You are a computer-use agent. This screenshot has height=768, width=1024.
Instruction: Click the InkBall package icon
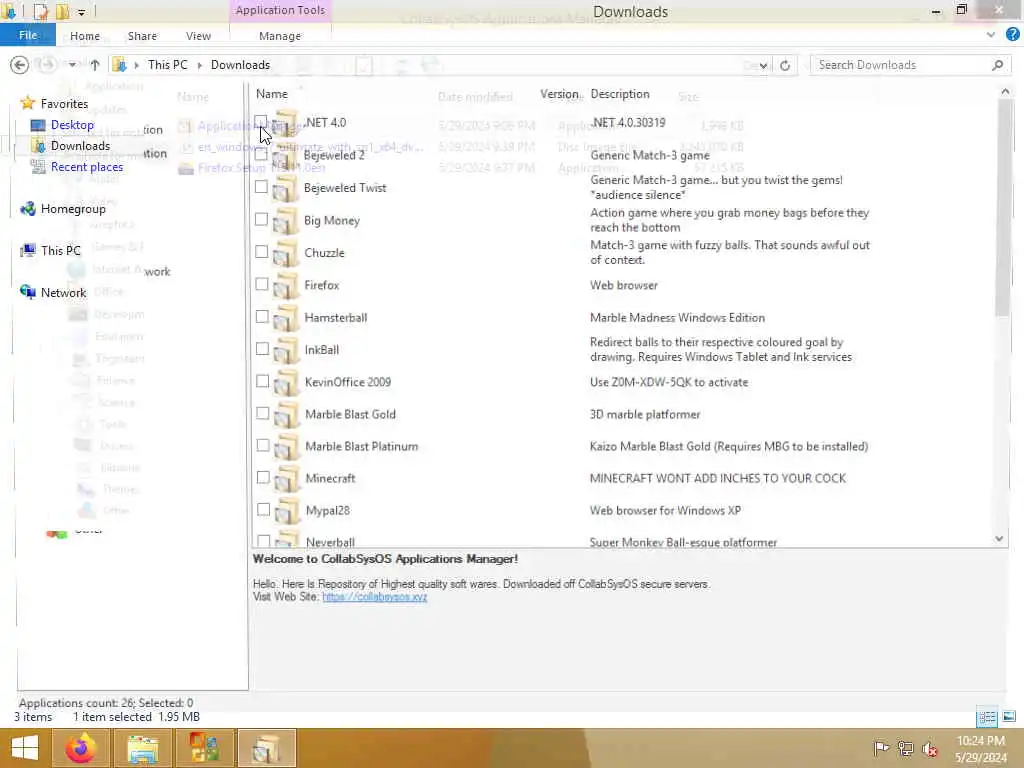point(286,350)
